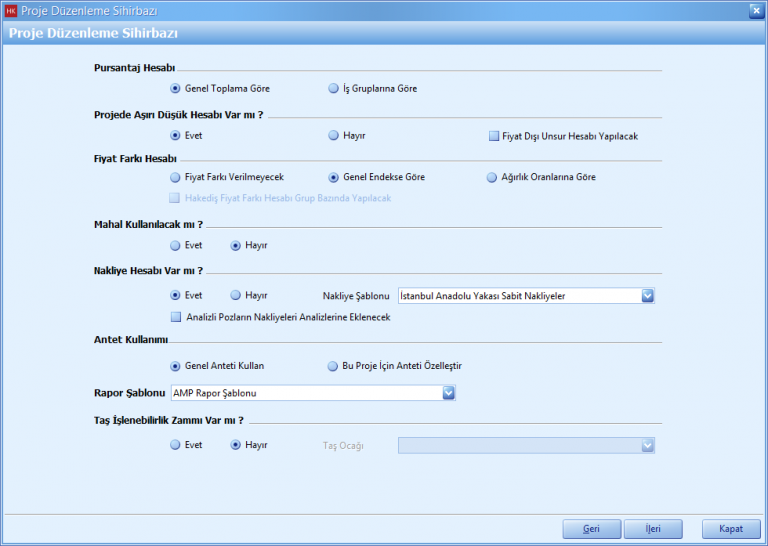Select Genel Toplama Göre radio button
This screenshot has height=546, width=768.
176,88
